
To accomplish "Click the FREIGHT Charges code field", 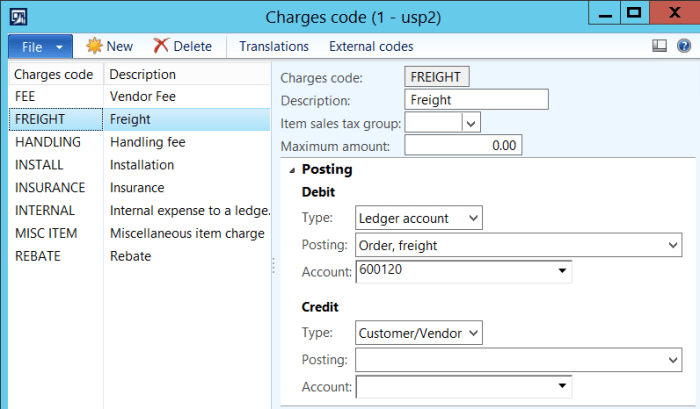I will click(437, 77).
